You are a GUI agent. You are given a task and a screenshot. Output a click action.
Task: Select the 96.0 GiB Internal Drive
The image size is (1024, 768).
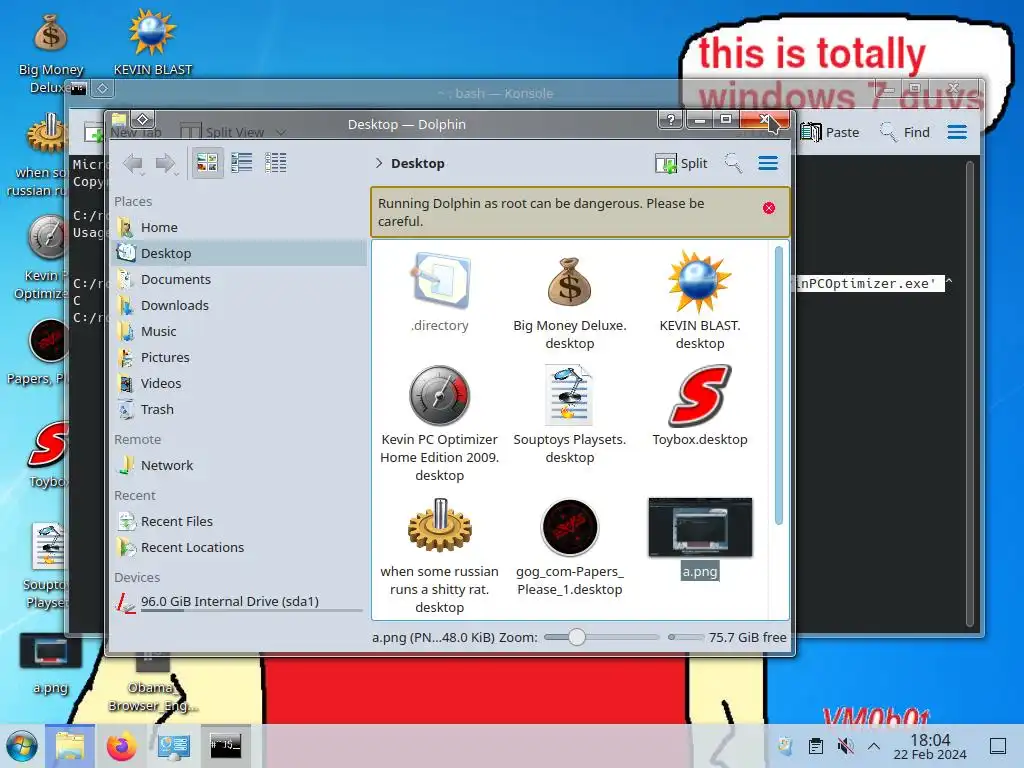point(239,602)
